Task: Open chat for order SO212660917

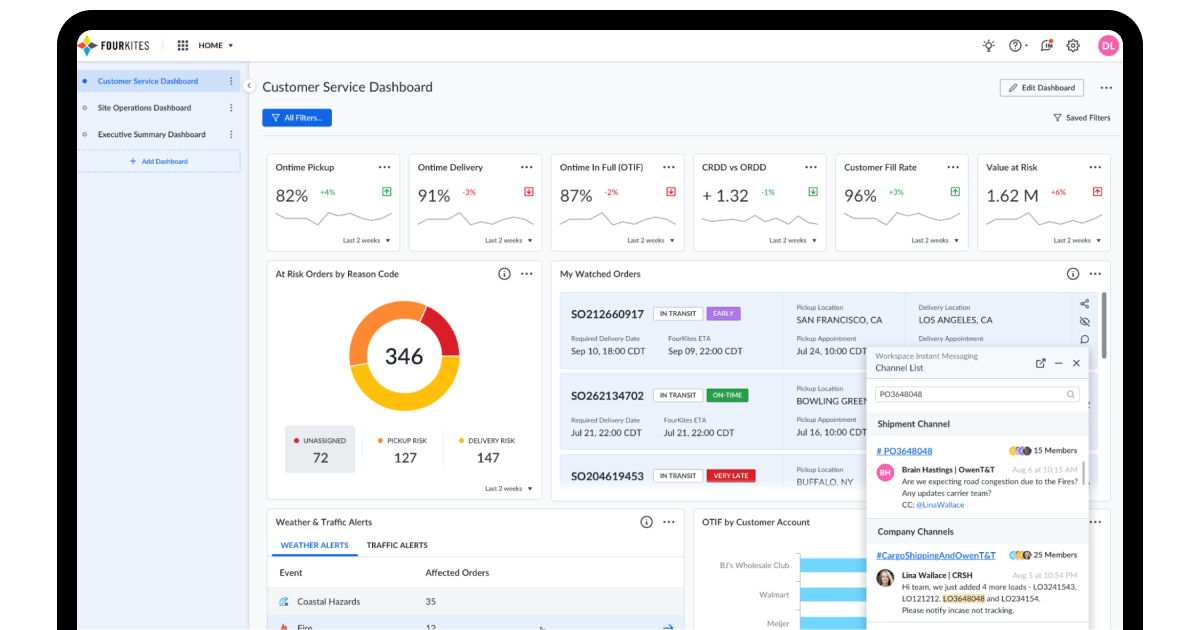Action: (1085, 340)
